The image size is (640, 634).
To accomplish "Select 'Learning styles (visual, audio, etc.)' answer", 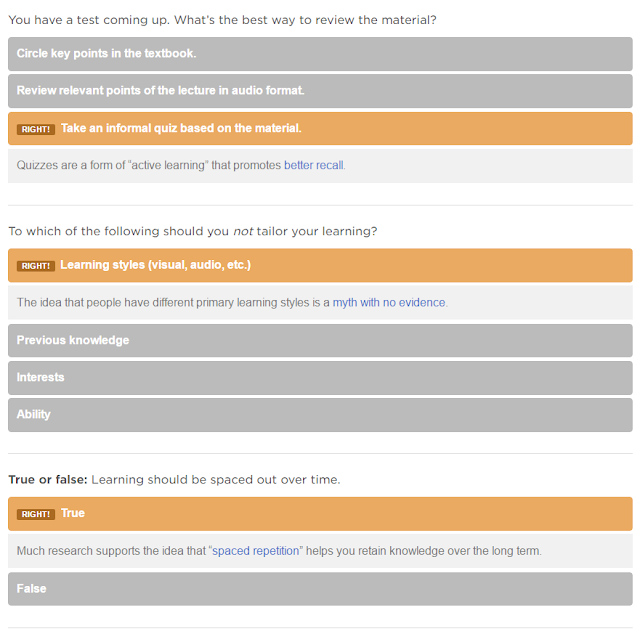I will click(320, 265).
